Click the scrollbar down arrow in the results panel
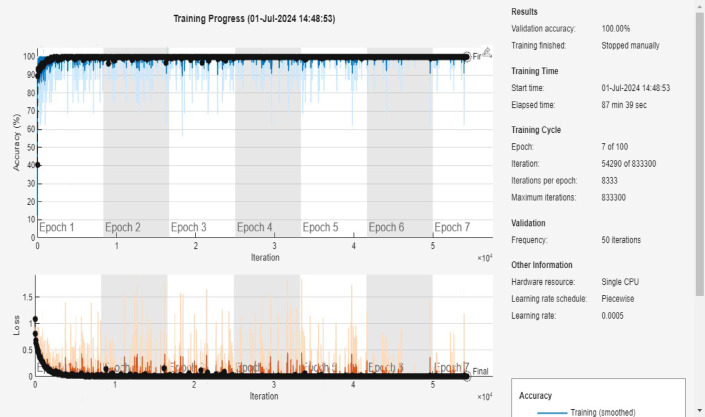Image resolution: width=705 pixels, height=417 pixels. click(x=700, y=410)
